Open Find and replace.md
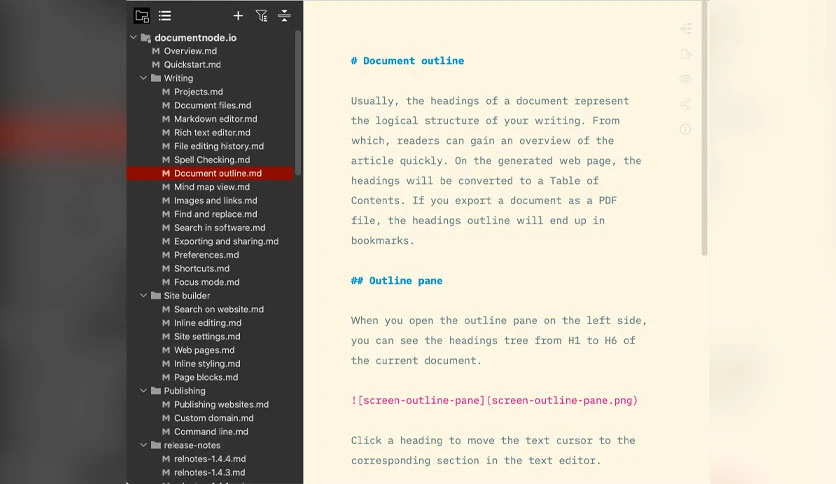The image size is (836, 484). click(215, 214)
